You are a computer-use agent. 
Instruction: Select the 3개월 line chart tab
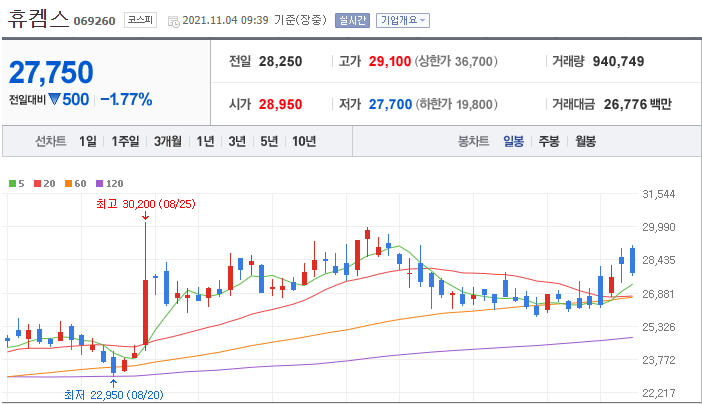168,142
